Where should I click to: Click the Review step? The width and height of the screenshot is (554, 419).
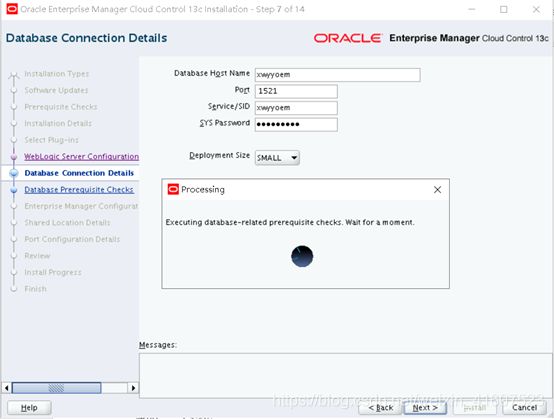coord(37,256)
